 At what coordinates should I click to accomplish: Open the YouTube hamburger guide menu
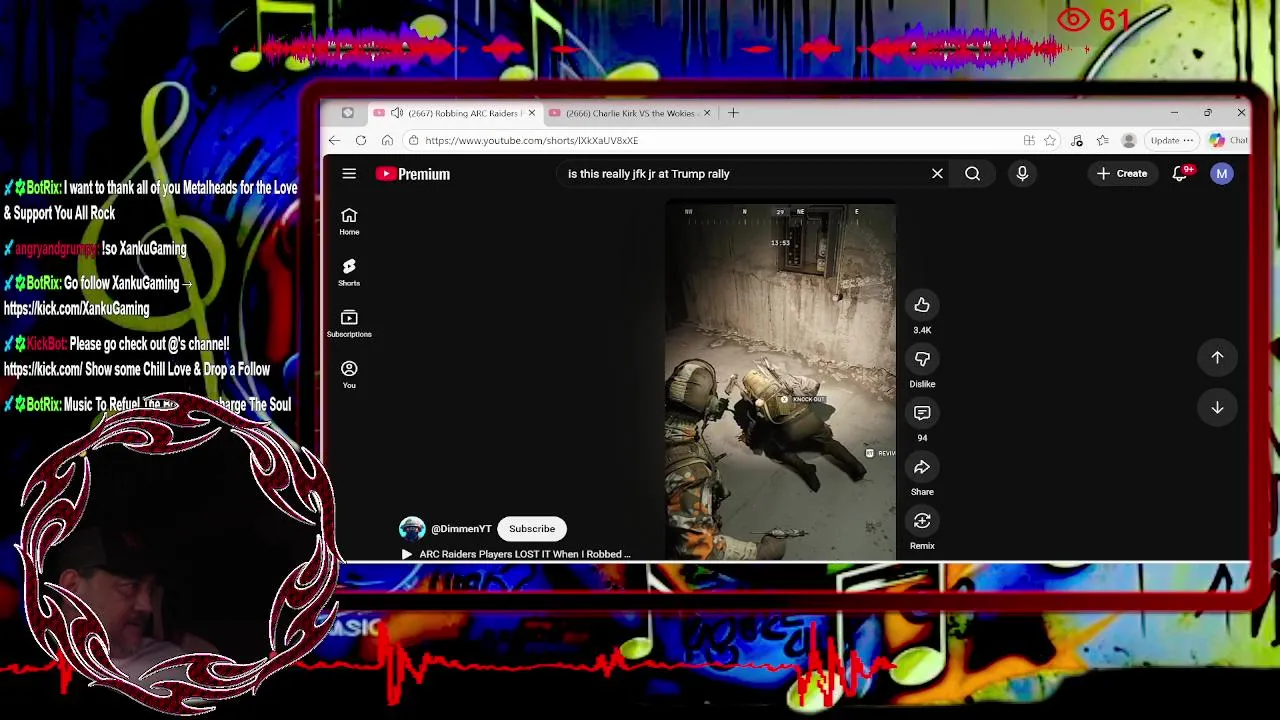(x=349, y=174)
